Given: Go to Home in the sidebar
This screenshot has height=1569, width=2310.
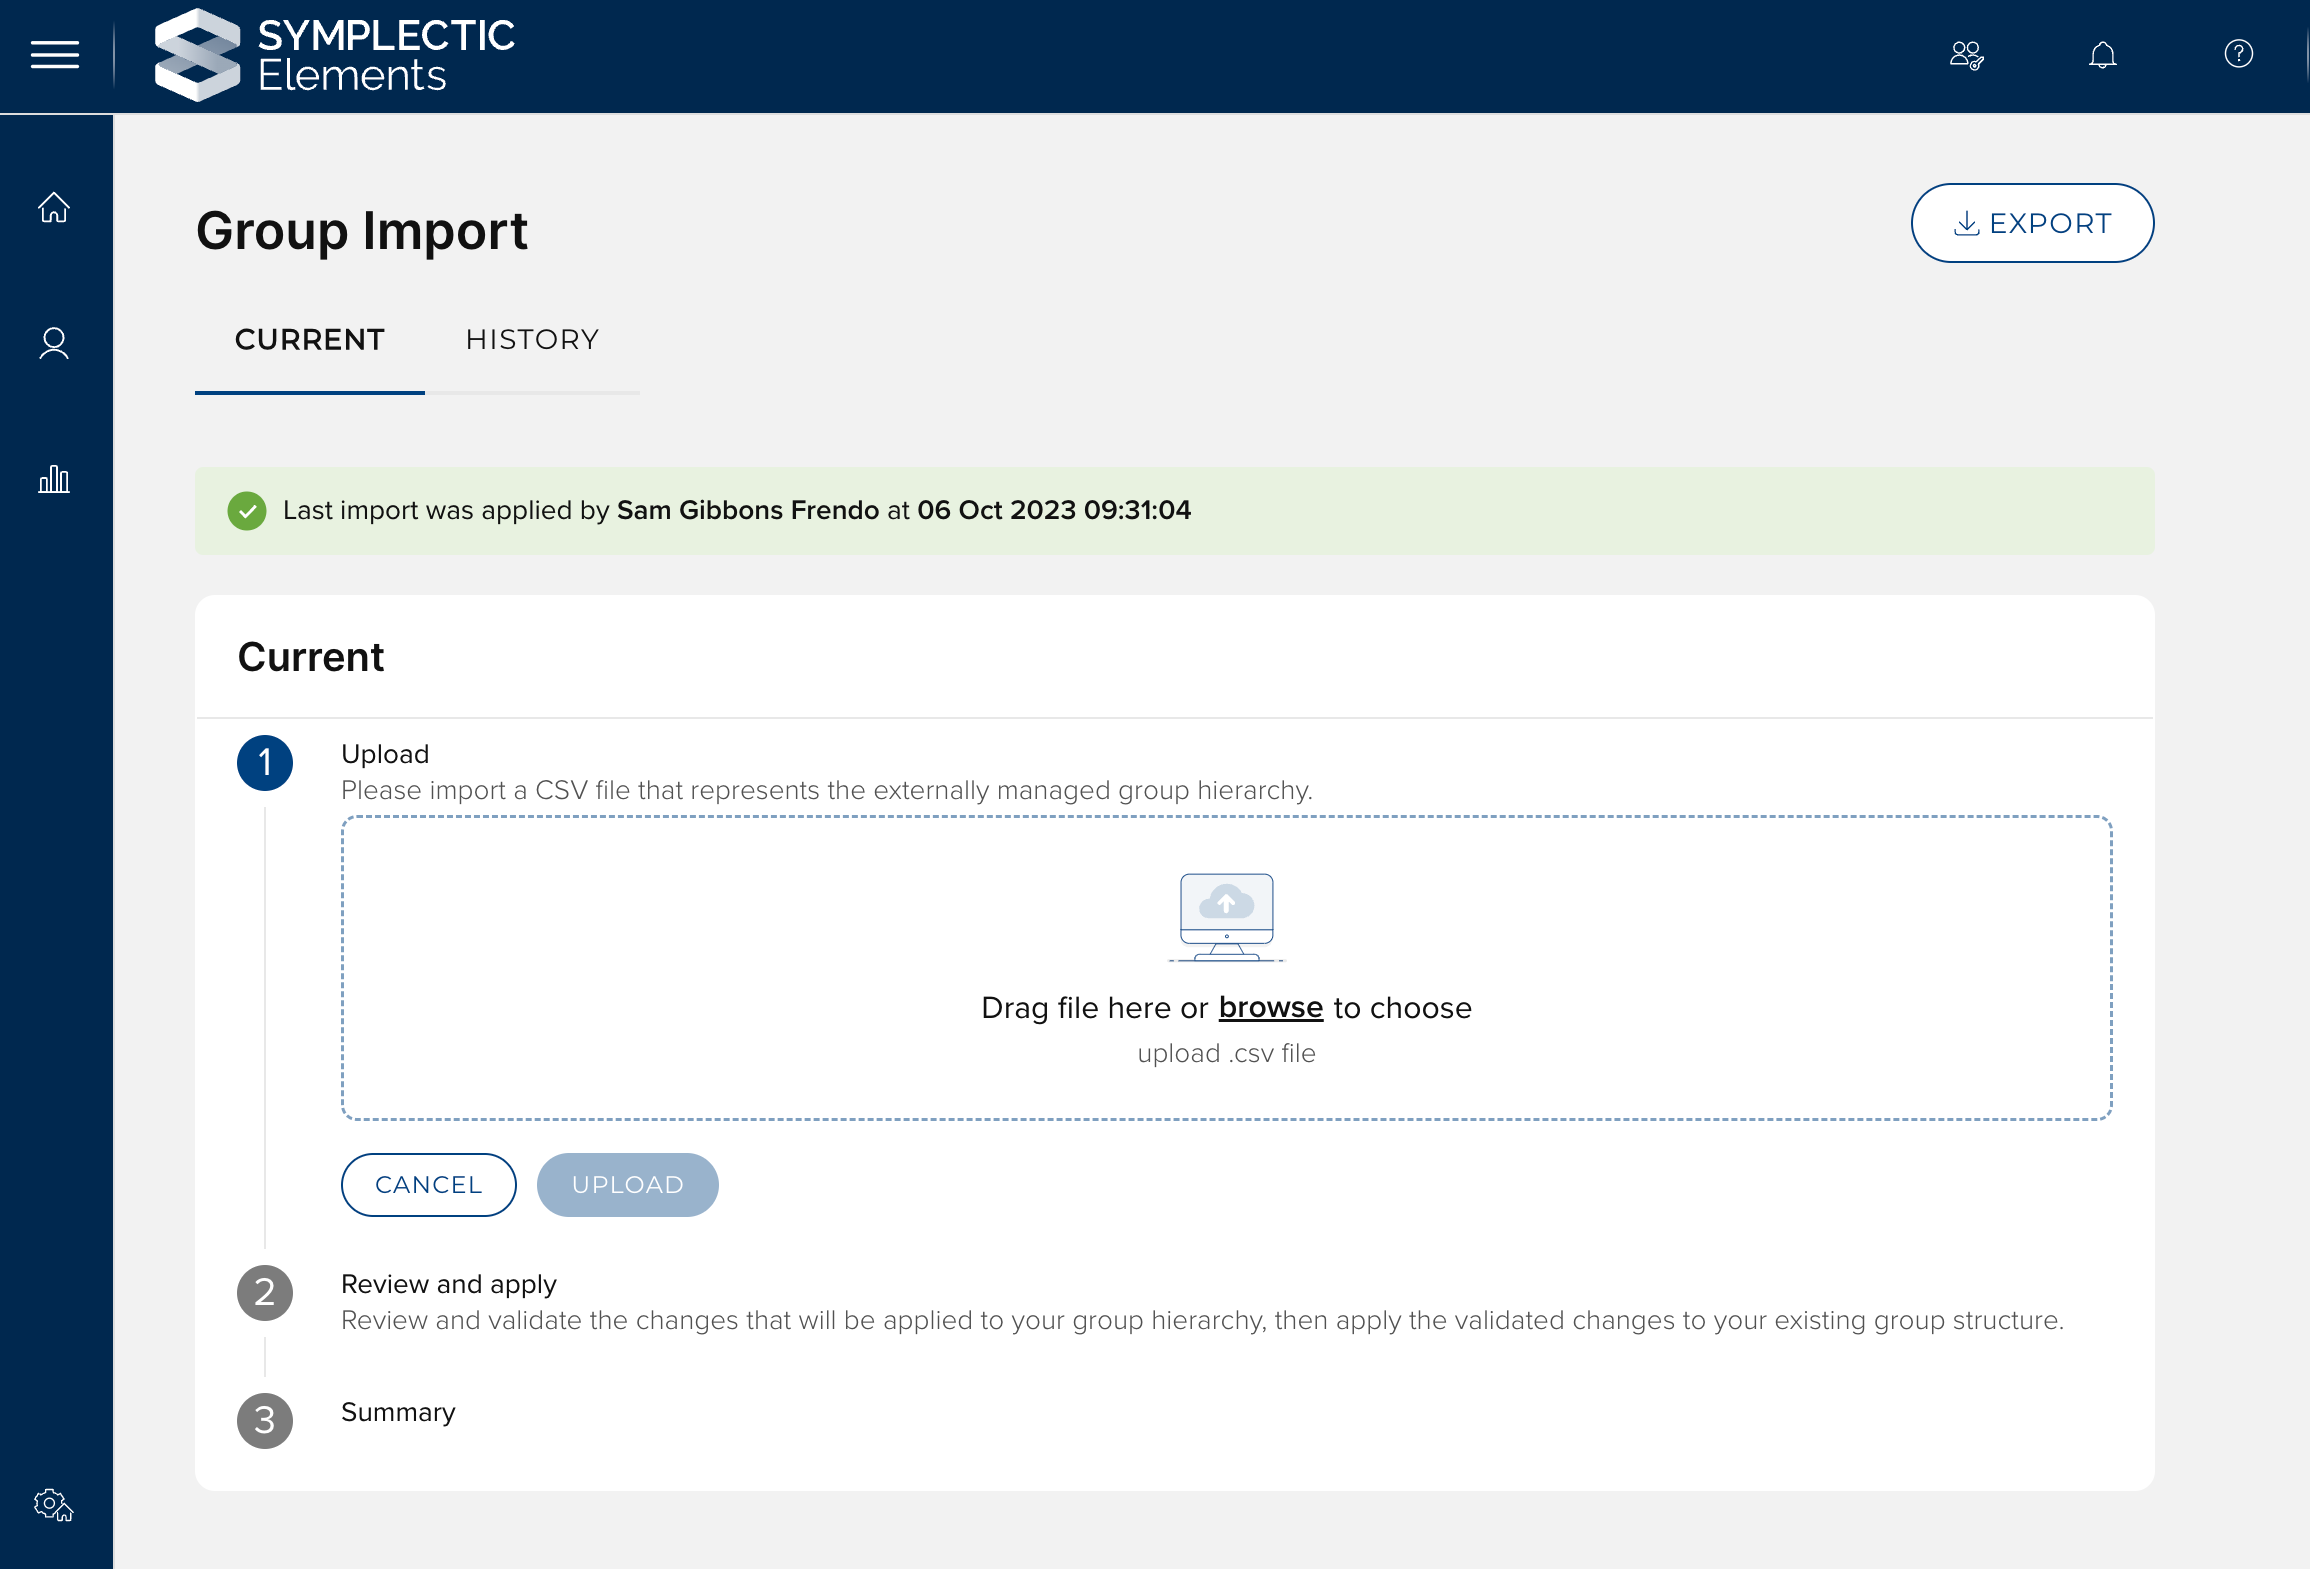Looking at the screenshot, I should [54, 208].
